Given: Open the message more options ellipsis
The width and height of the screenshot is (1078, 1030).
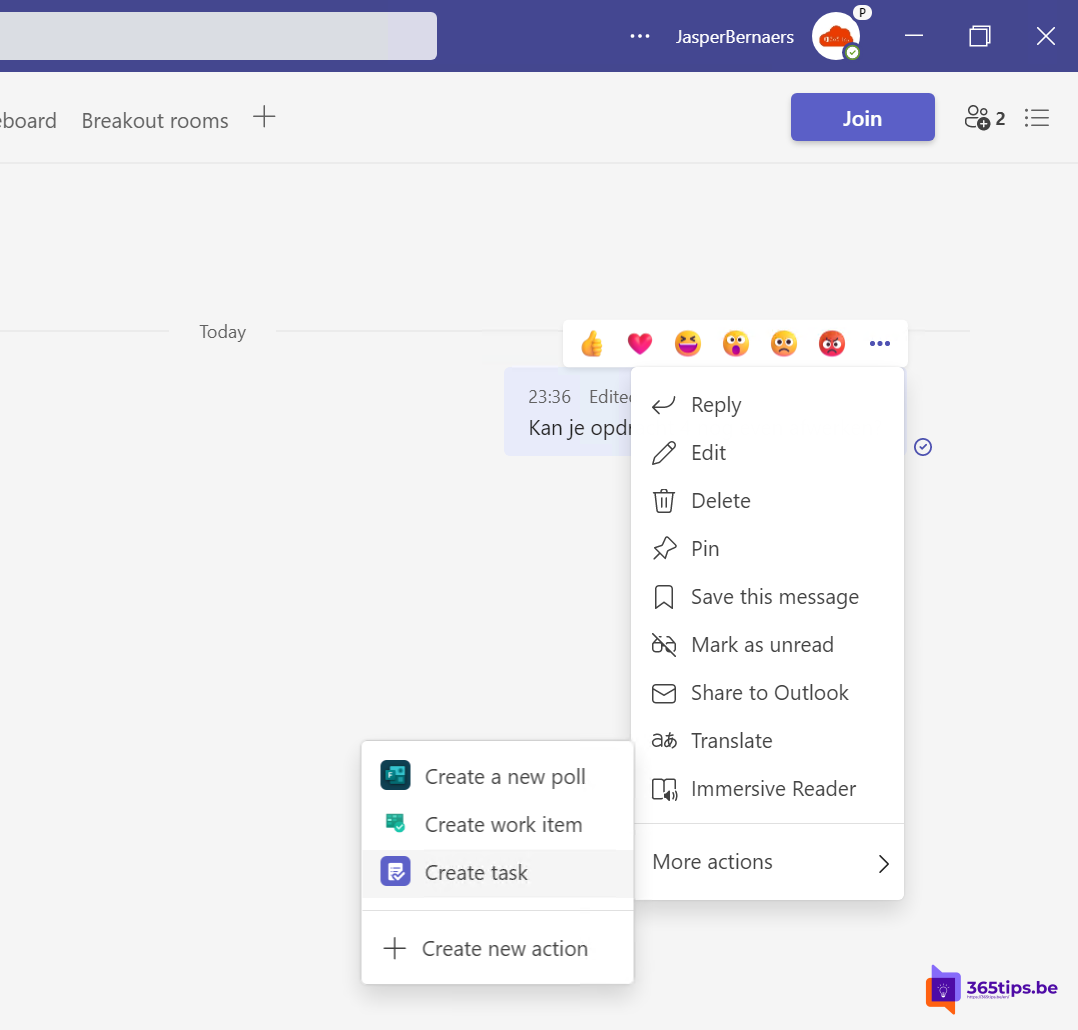Looking at the screenshot, I should [880, 344].
